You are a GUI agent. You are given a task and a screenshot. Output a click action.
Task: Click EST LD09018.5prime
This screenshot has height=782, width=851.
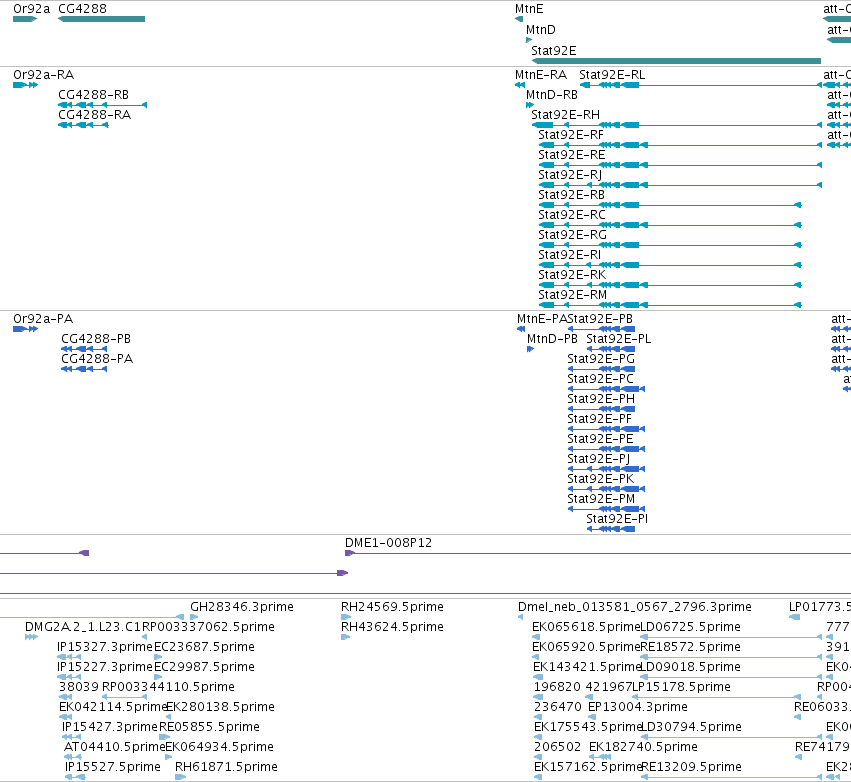tap(691, 667)
